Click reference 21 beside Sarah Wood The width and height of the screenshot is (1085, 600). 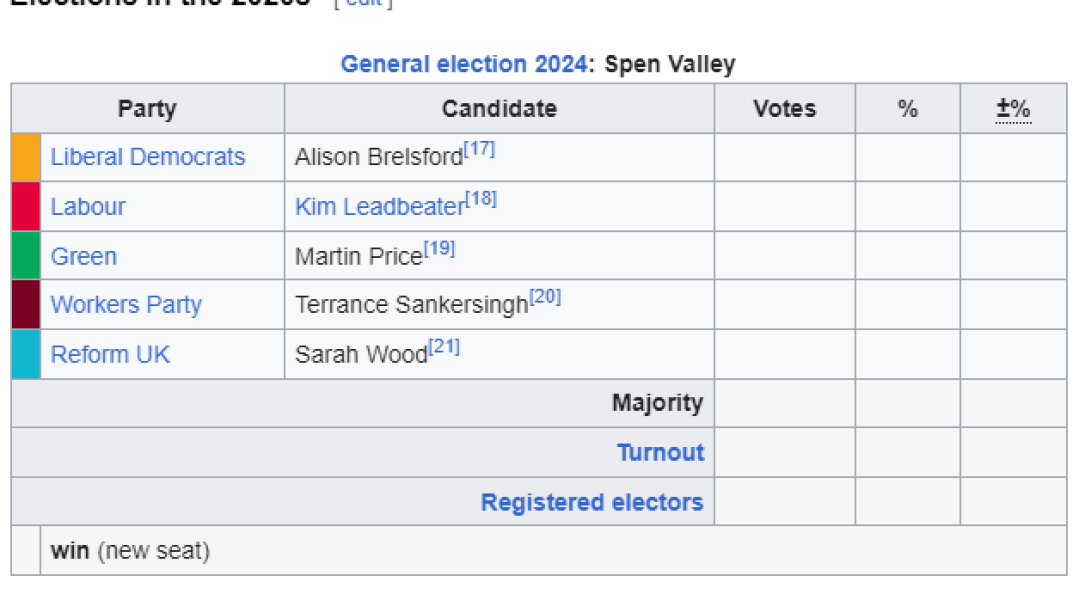(x=444, y=347)
